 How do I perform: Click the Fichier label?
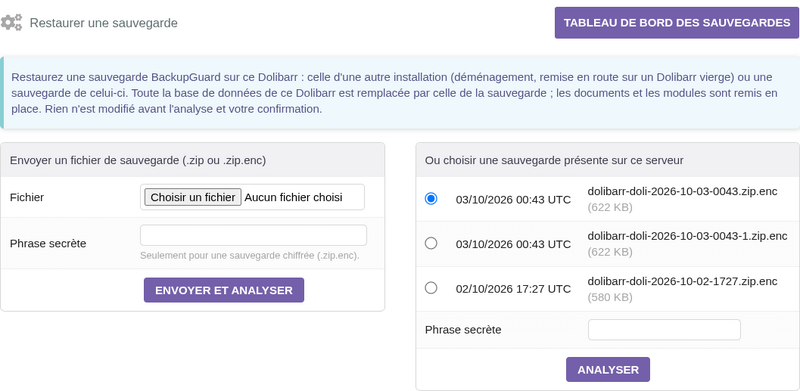pos(27,197)
